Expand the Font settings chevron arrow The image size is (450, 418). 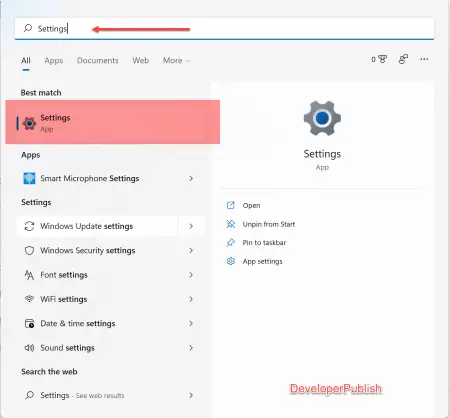coord(191,275)
